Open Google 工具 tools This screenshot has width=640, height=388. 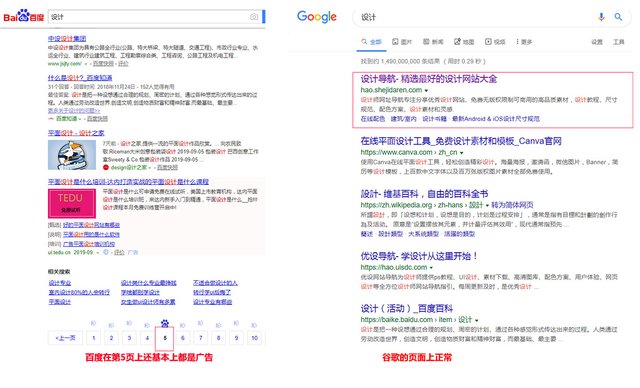(x=618, y=42)
